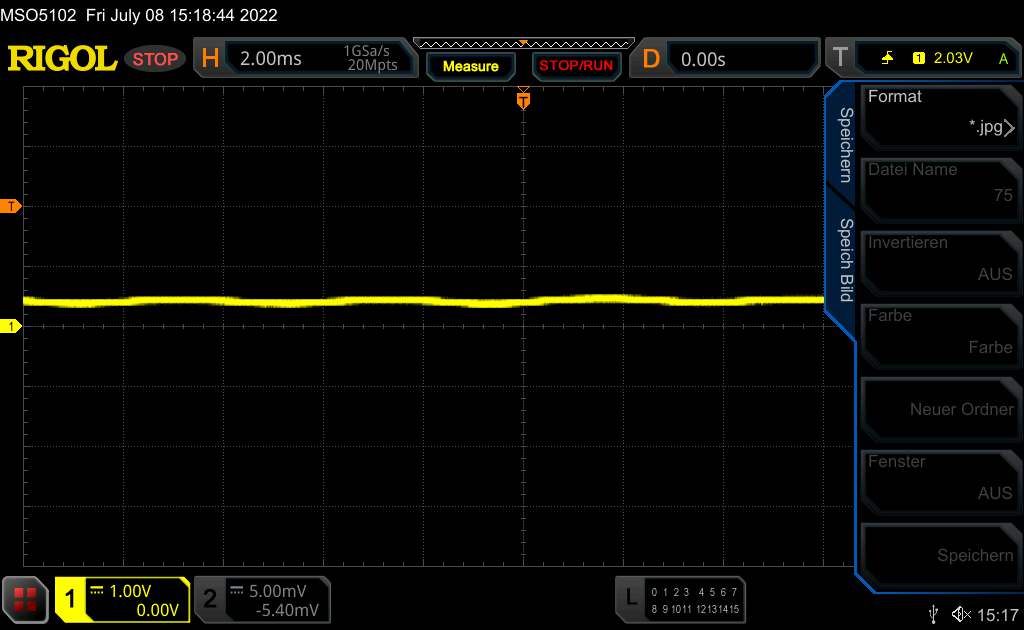Toggle channel 2 with 5.00mV scale
Viewport: 1024px width, 630px height.
click(261, 599)
